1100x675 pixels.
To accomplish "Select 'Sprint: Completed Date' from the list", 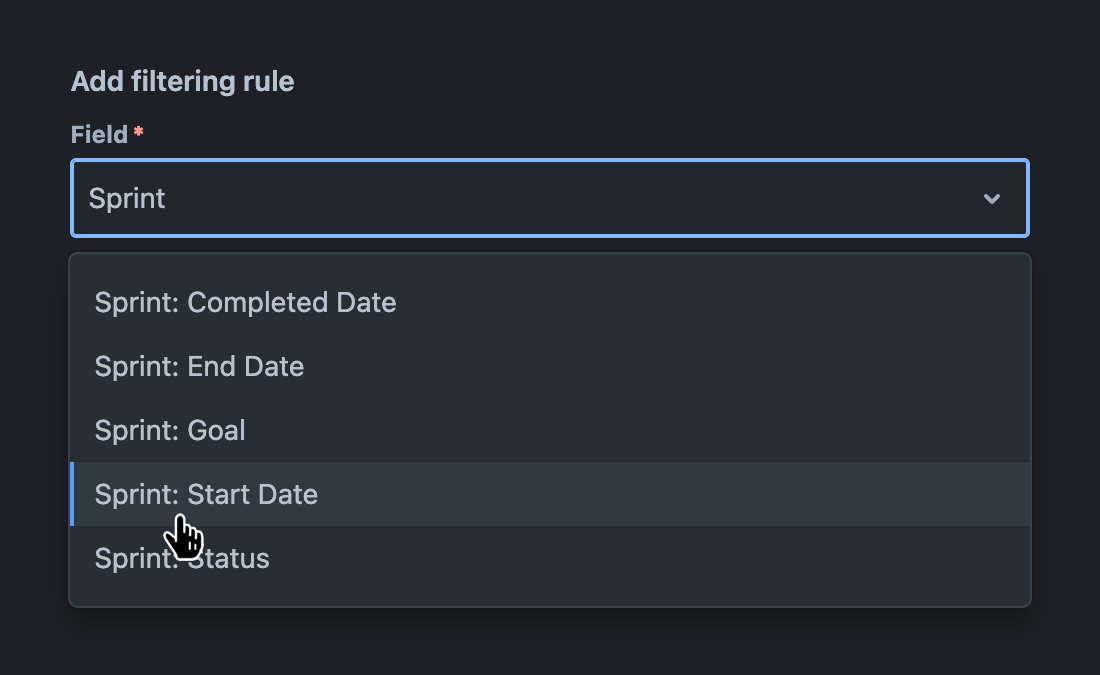I will point(245,302).
